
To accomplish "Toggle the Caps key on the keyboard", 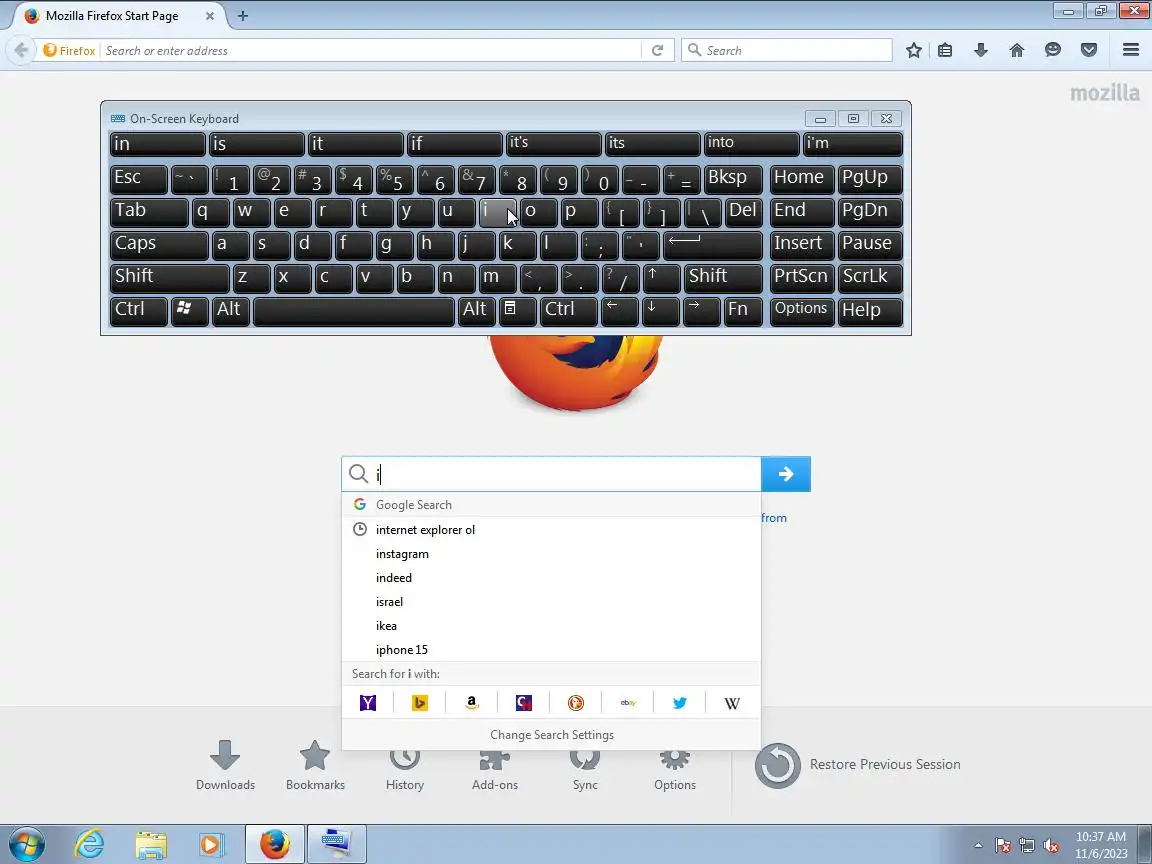I will [x=159, y=245].
